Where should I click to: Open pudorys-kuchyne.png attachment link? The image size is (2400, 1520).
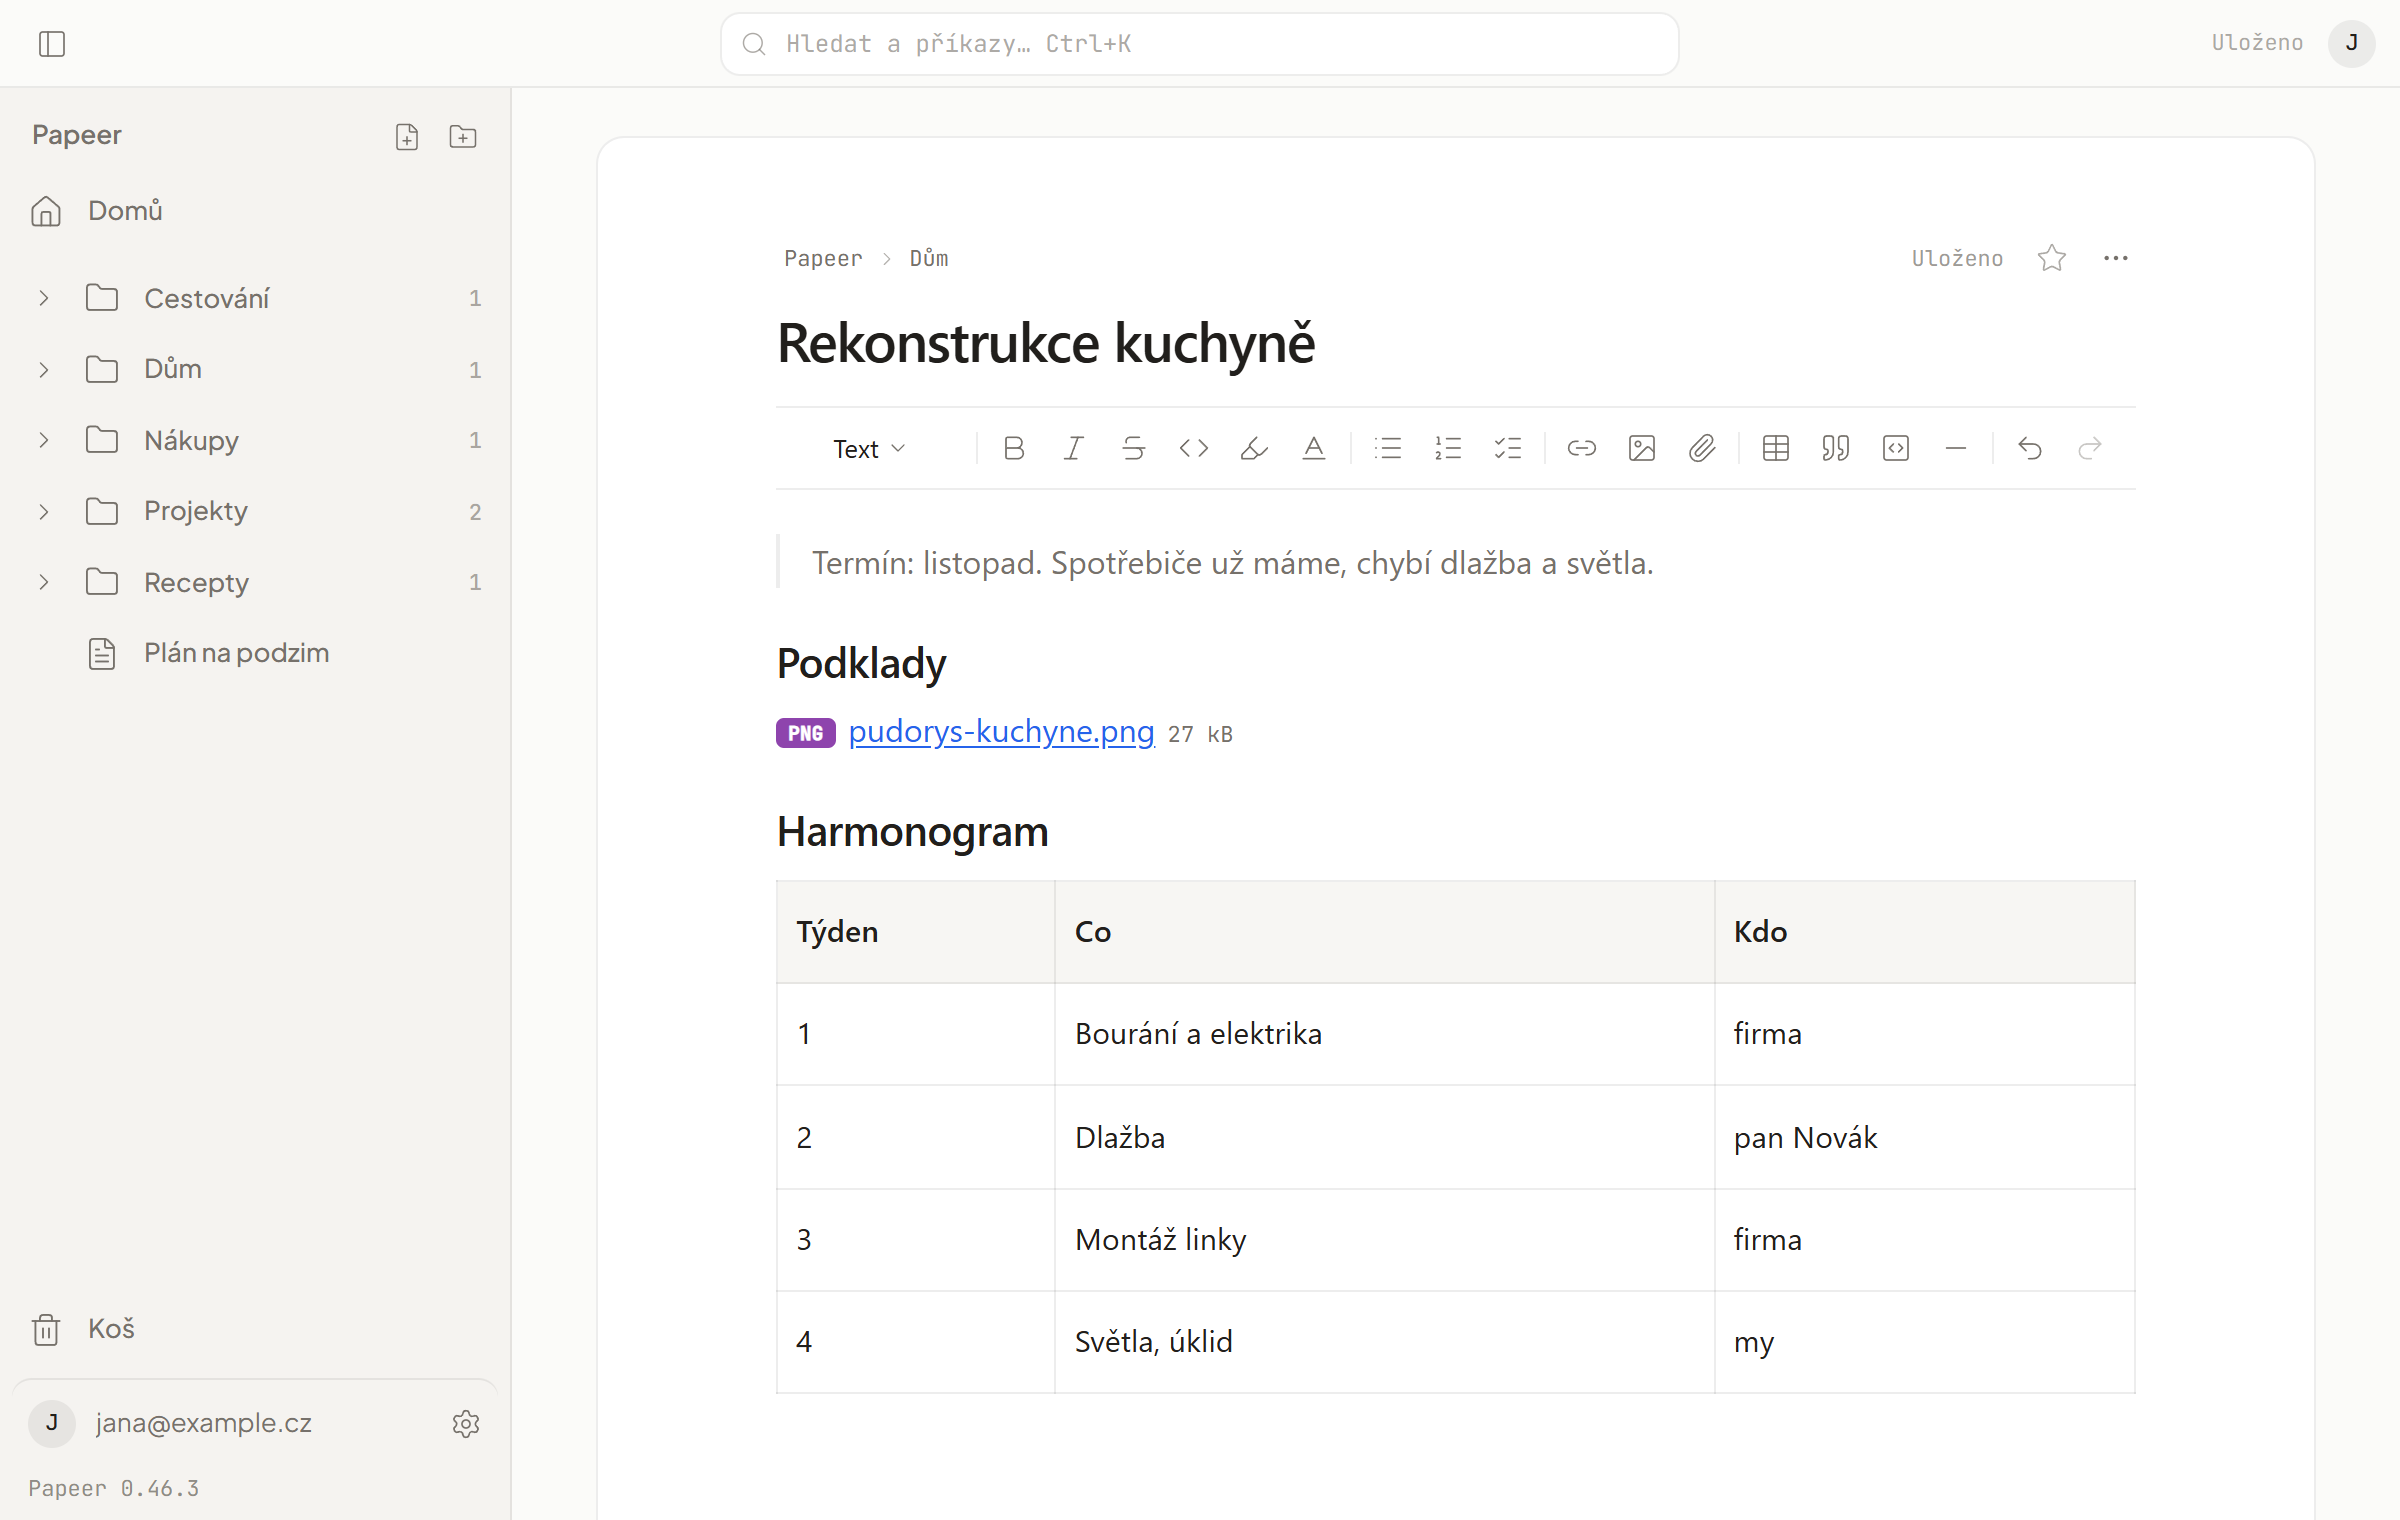click(x=1001, y=732)
